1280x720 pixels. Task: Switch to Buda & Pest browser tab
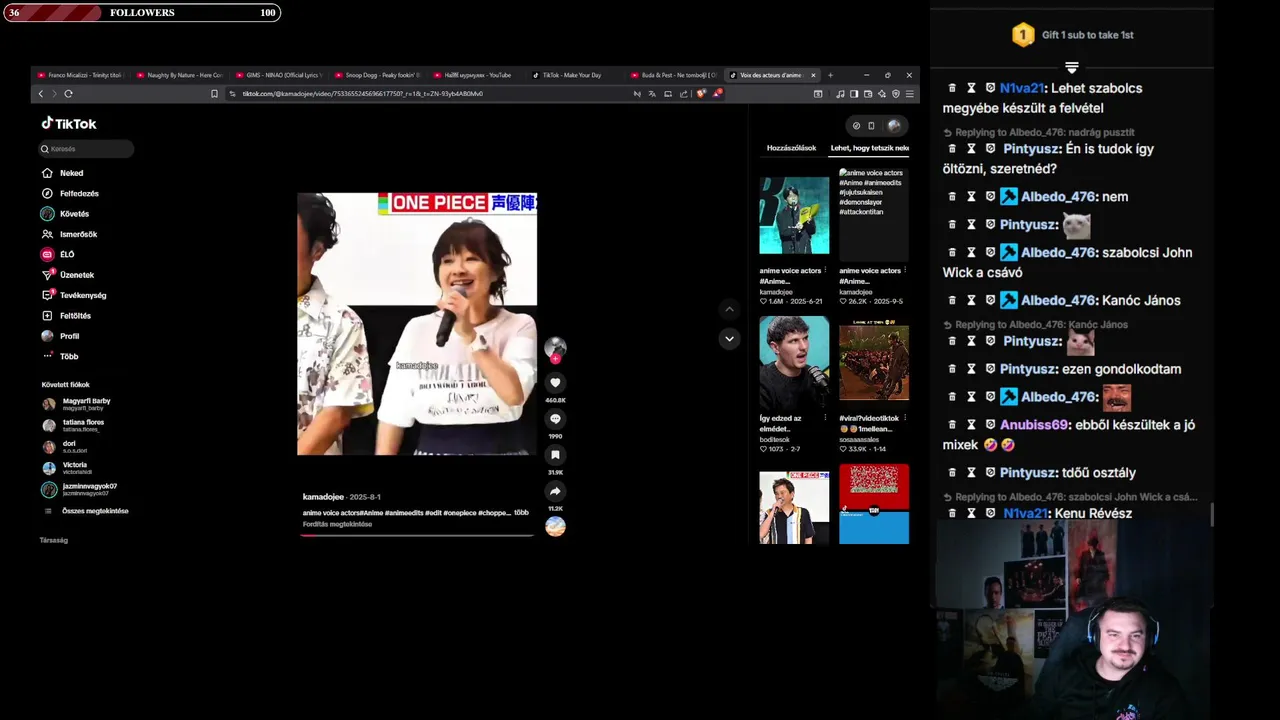pos(674,75)
